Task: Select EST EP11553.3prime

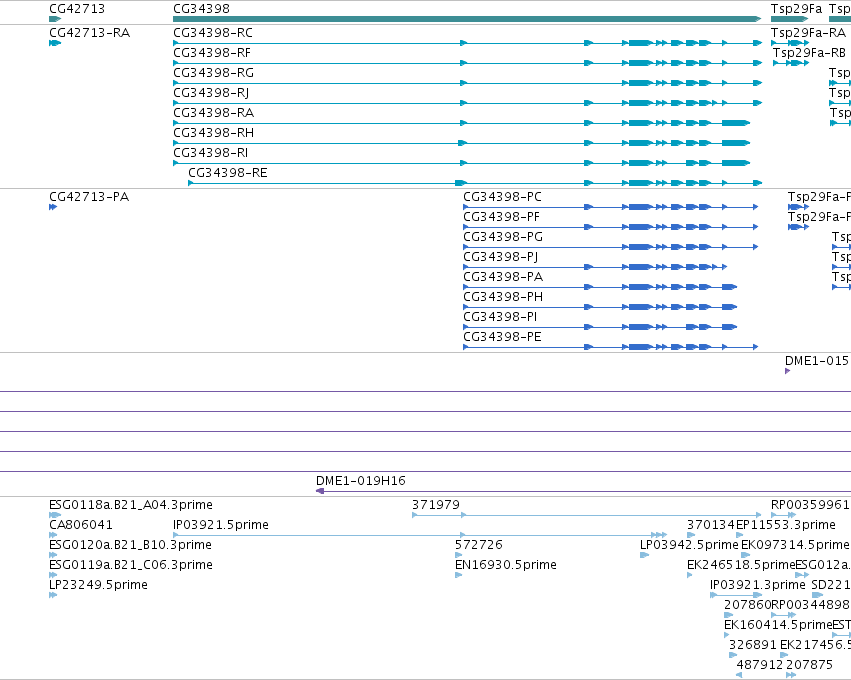Action: (x=785, y=525)
